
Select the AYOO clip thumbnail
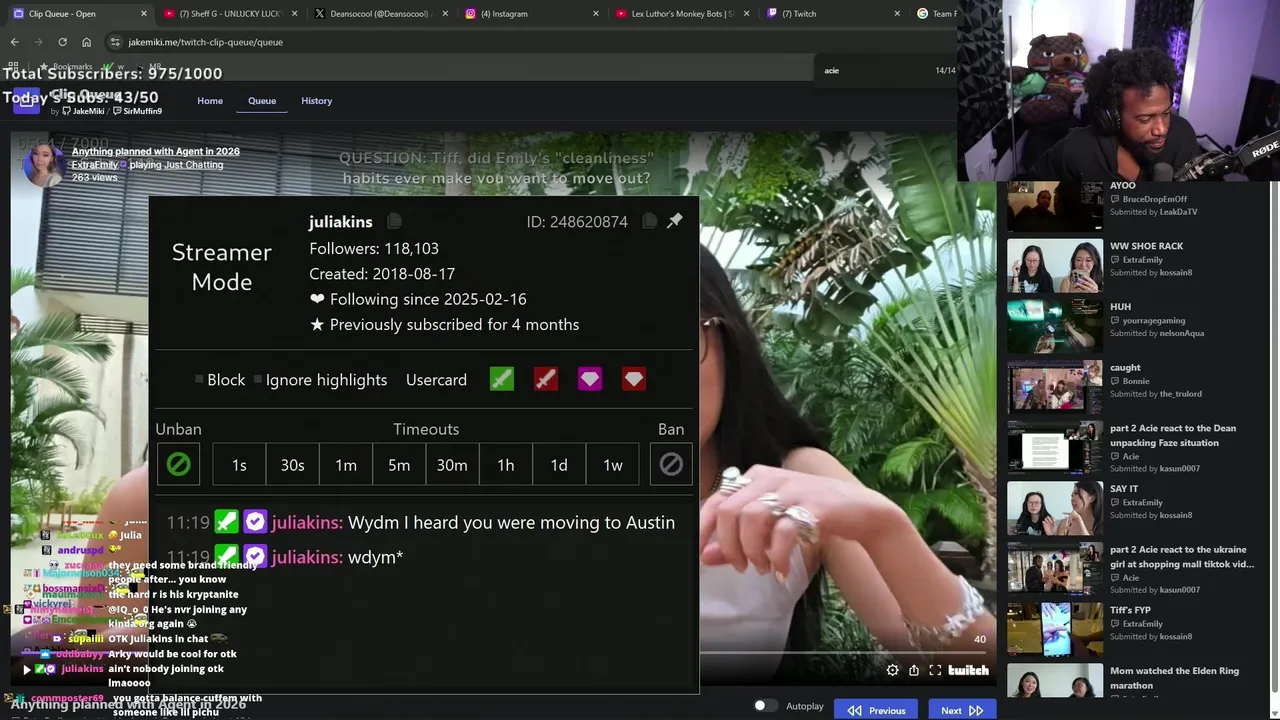pos(1054,205)
